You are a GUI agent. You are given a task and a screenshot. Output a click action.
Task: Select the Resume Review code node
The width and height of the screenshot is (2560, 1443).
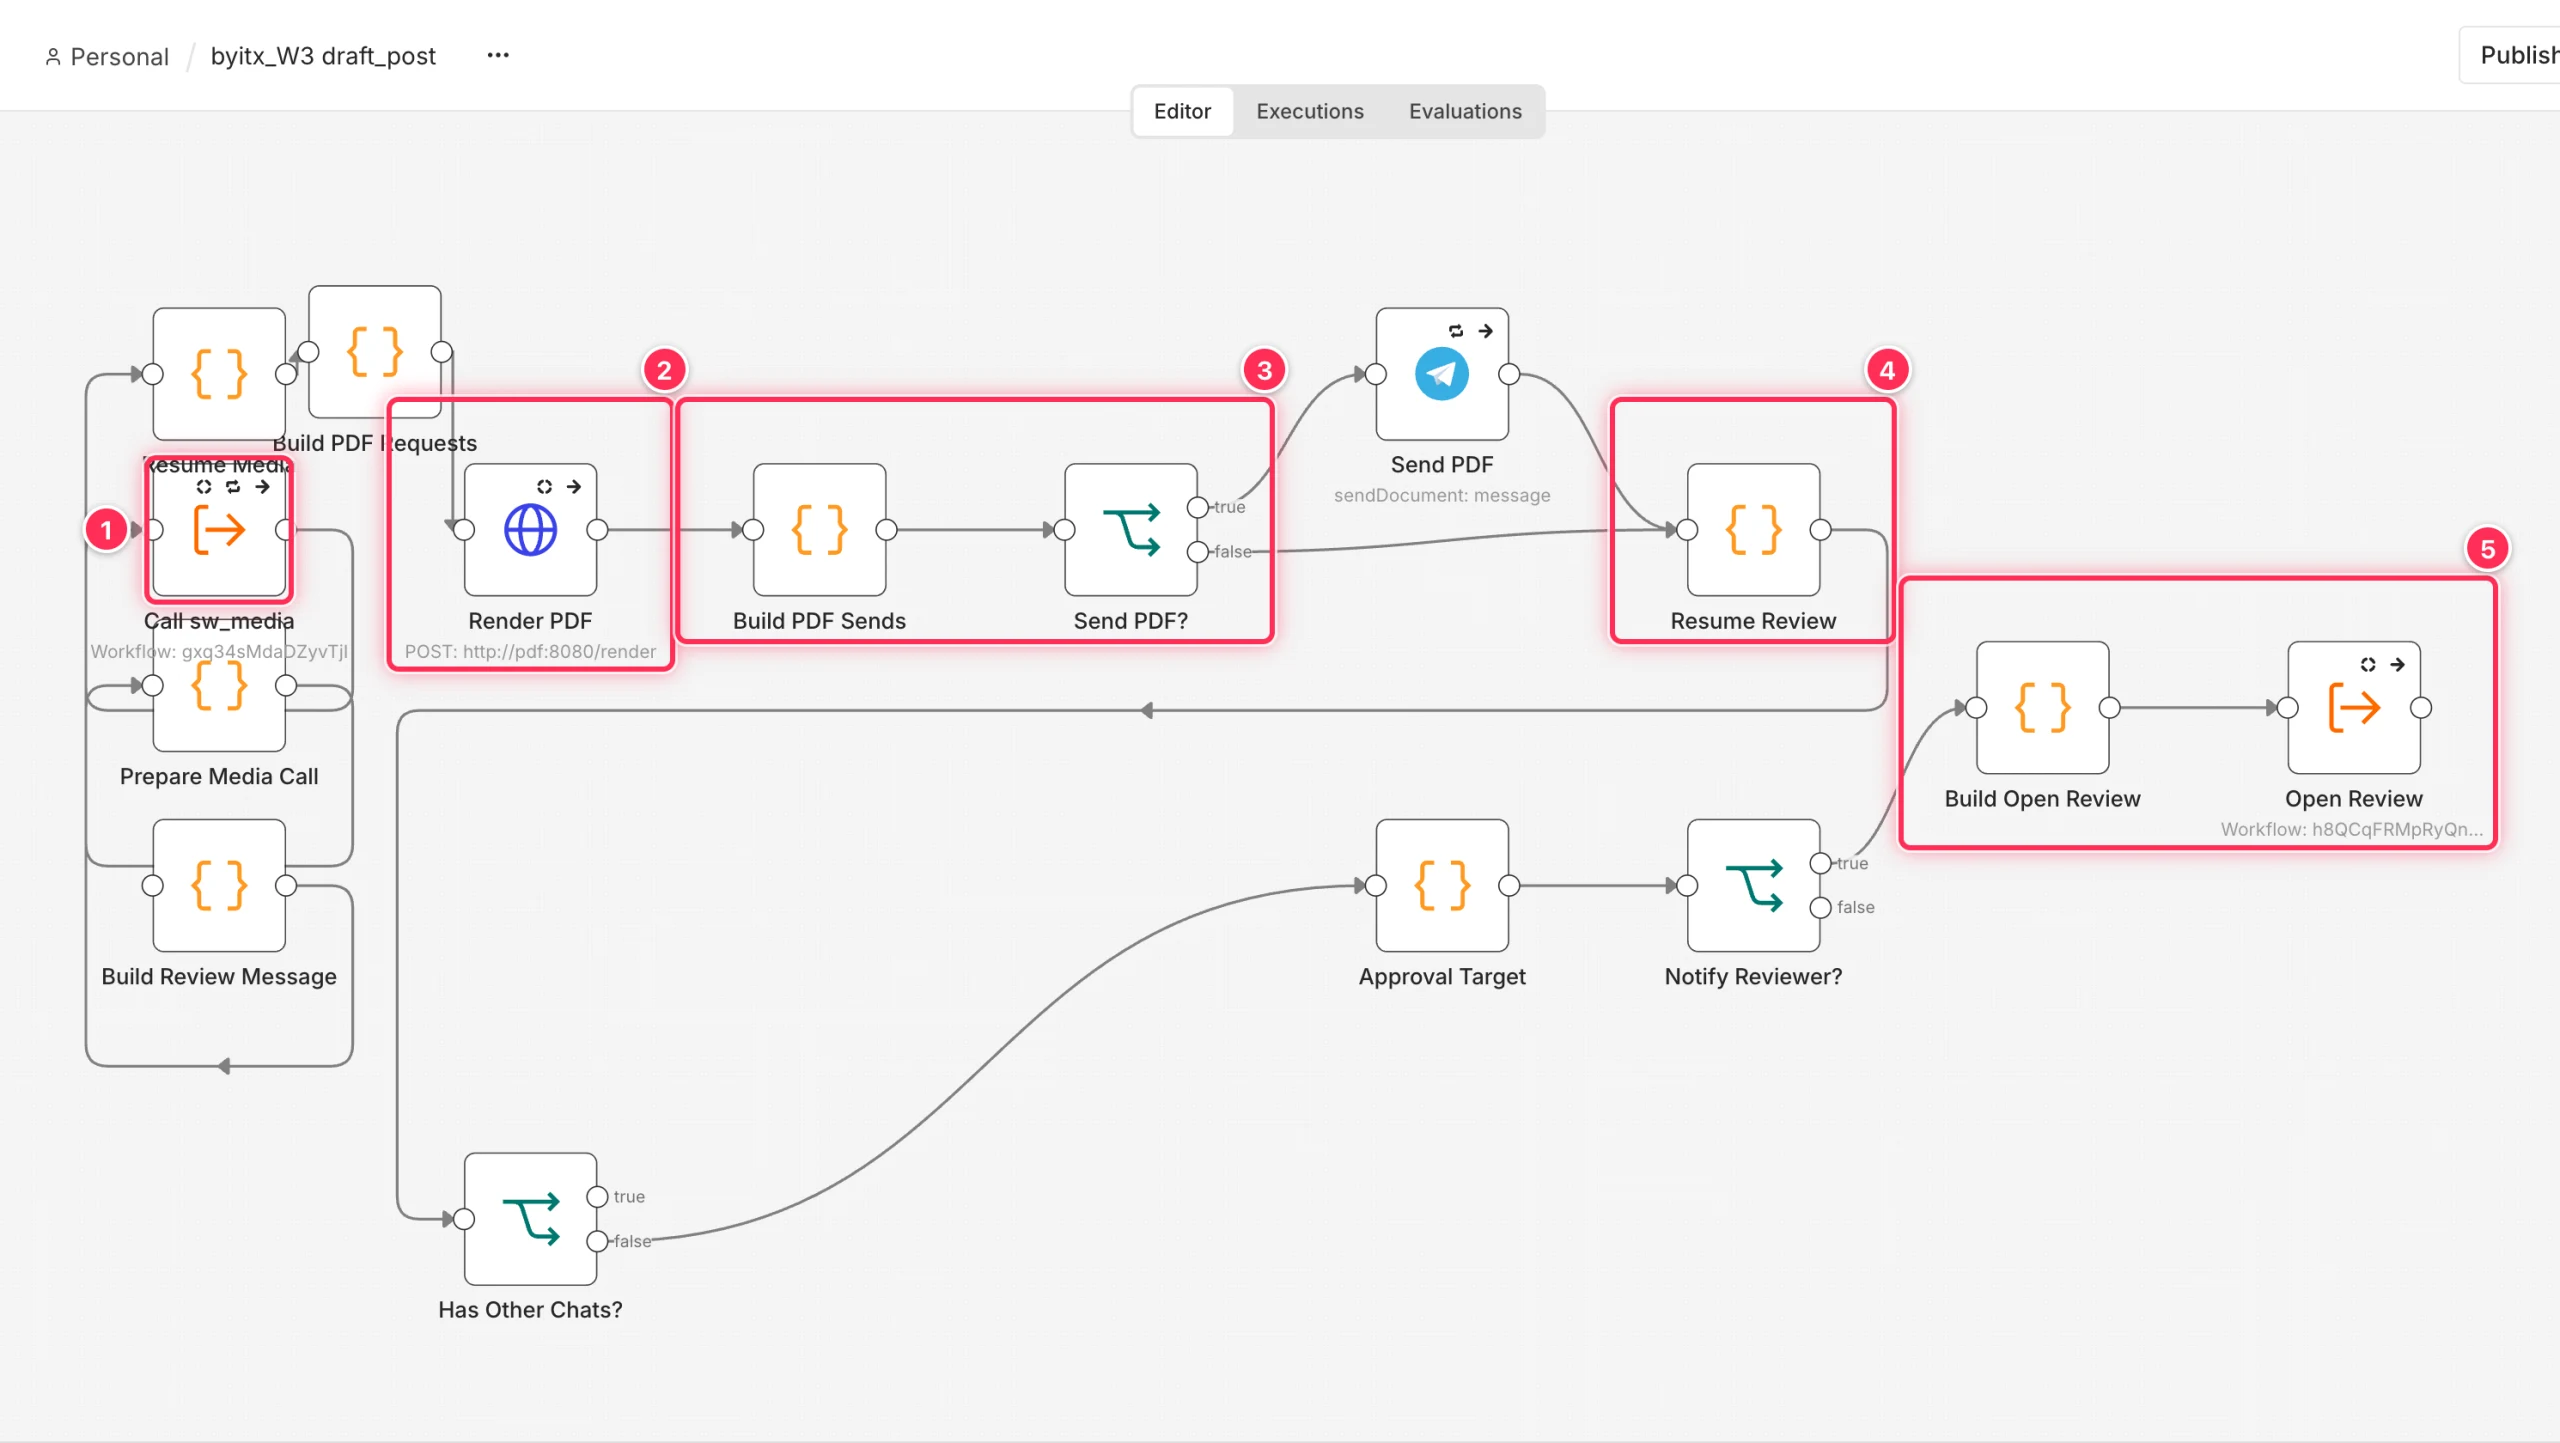(1752, 529)
